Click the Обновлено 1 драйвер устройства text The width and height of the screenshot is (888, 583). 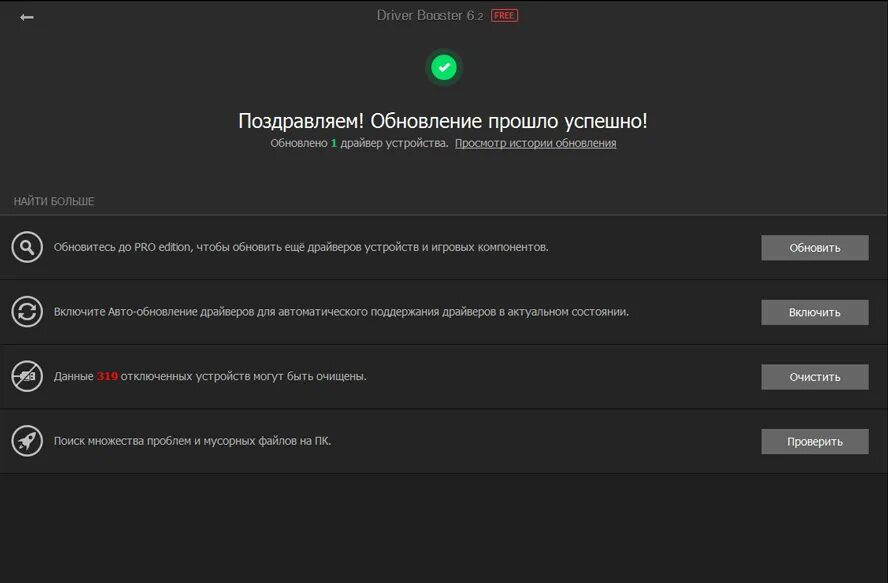[359, 143]
